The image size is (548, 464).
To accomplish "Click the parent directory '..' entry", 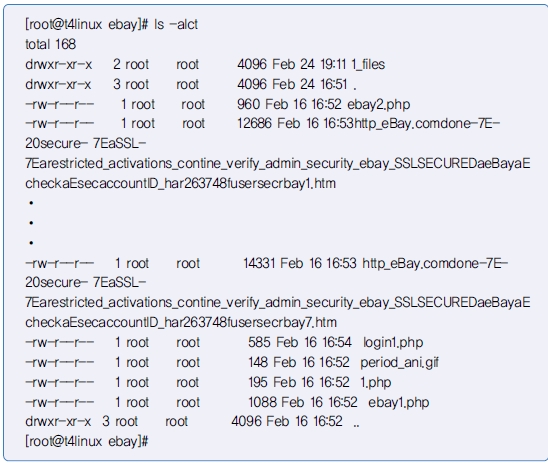I will (x=356, y=425).
